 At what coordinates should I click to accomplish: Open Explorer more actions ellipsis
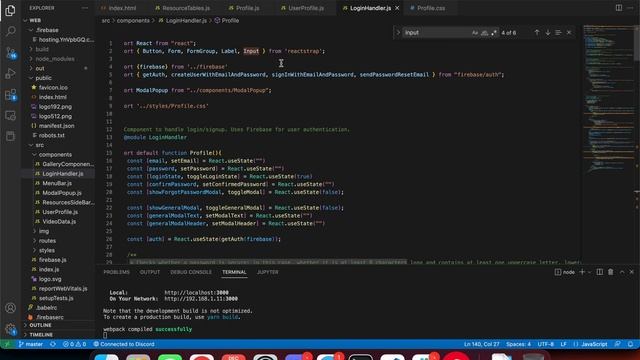coord(85,8)
